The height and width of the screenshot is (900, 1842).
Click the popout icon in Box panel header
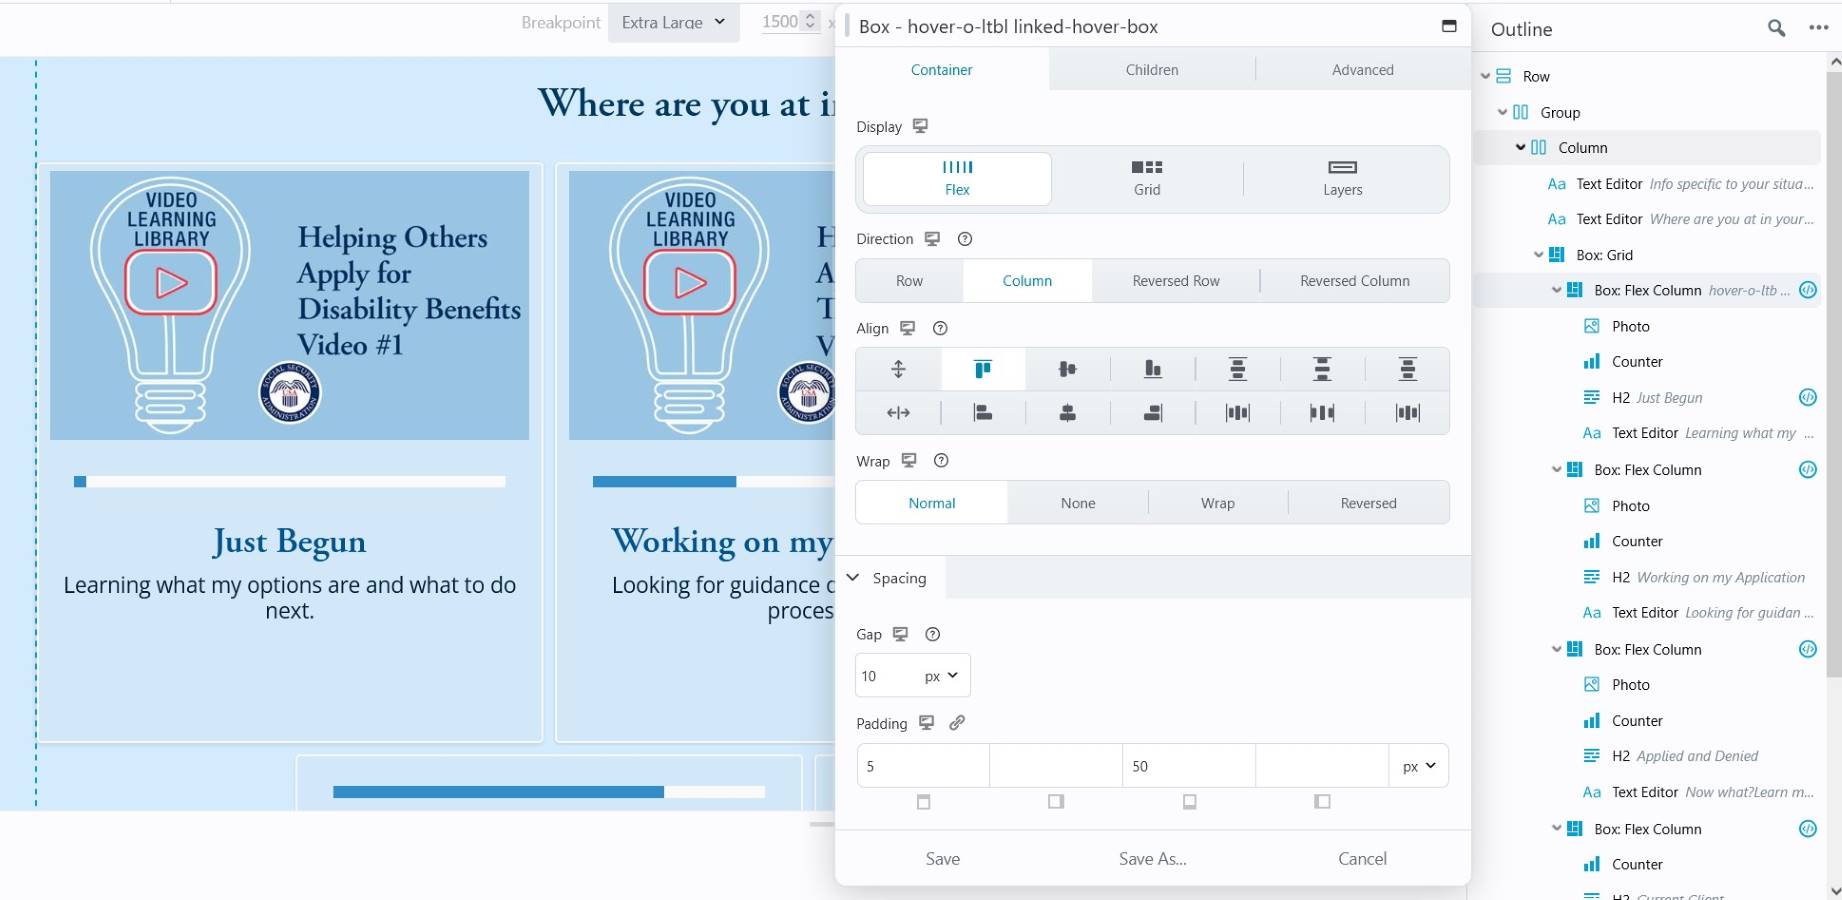tap(1448, 26)
